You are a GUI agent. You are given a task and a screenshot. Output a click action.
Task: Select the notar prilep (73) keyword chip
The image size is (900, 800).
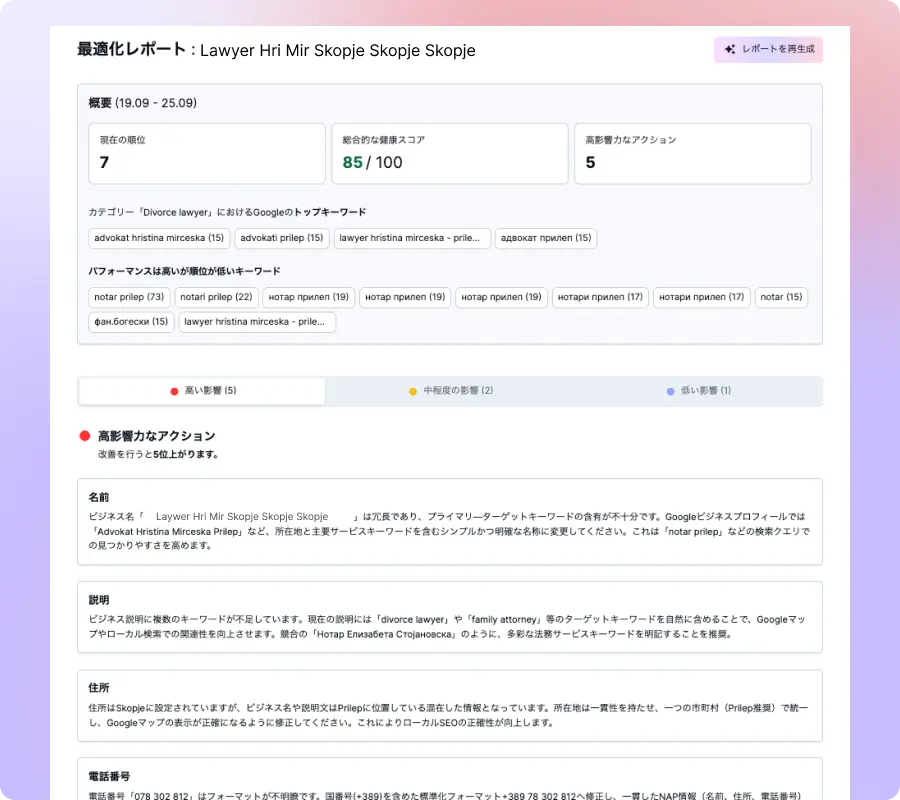click(128, 297)
